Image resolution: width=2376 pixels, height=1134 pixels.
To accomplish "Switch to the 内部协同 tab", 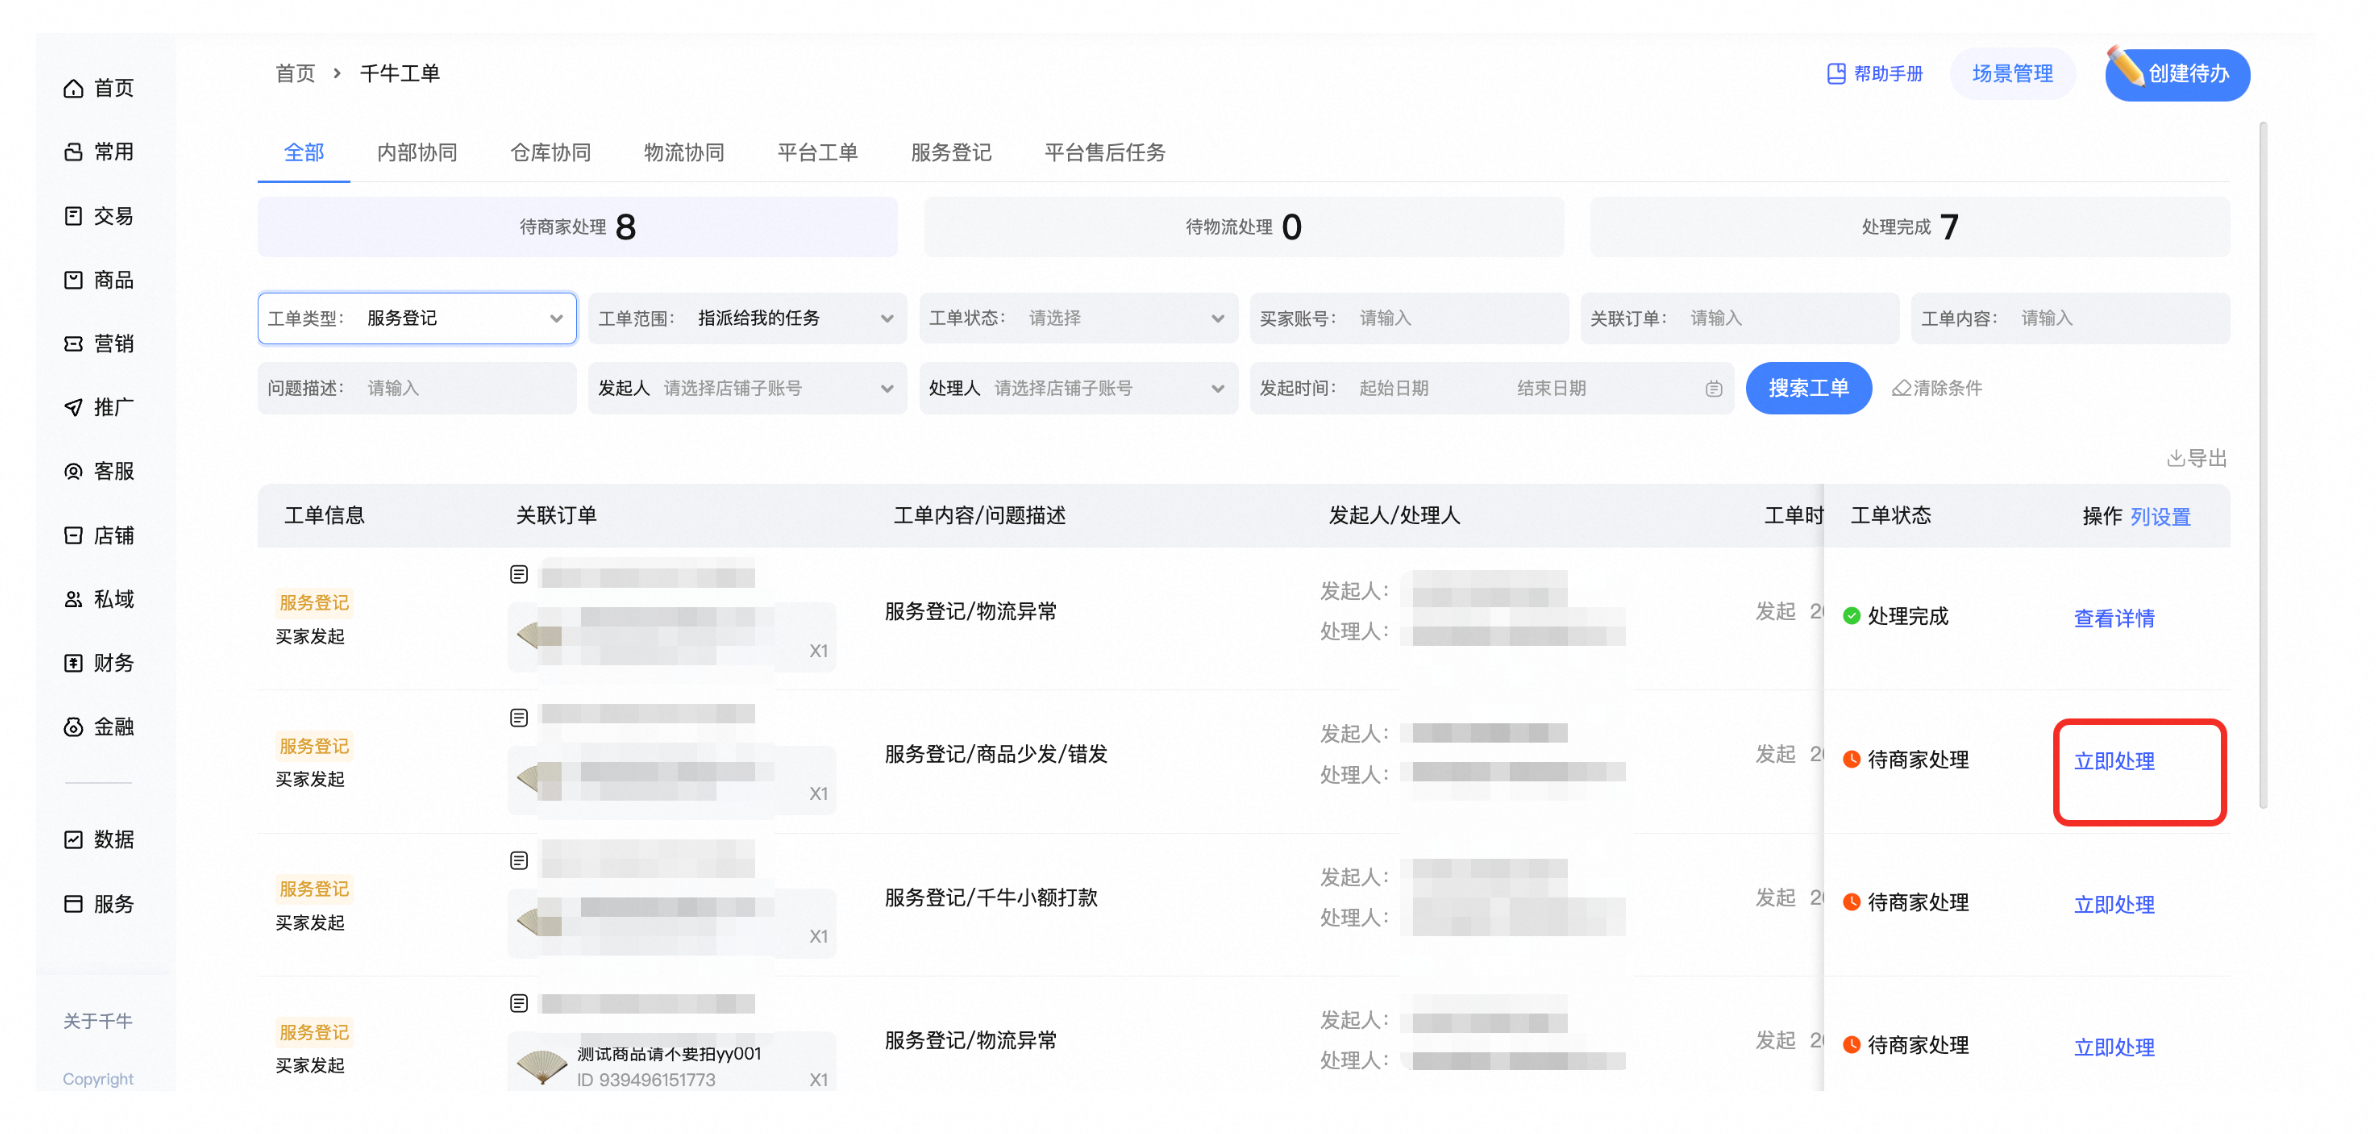I will coord(417,153).
